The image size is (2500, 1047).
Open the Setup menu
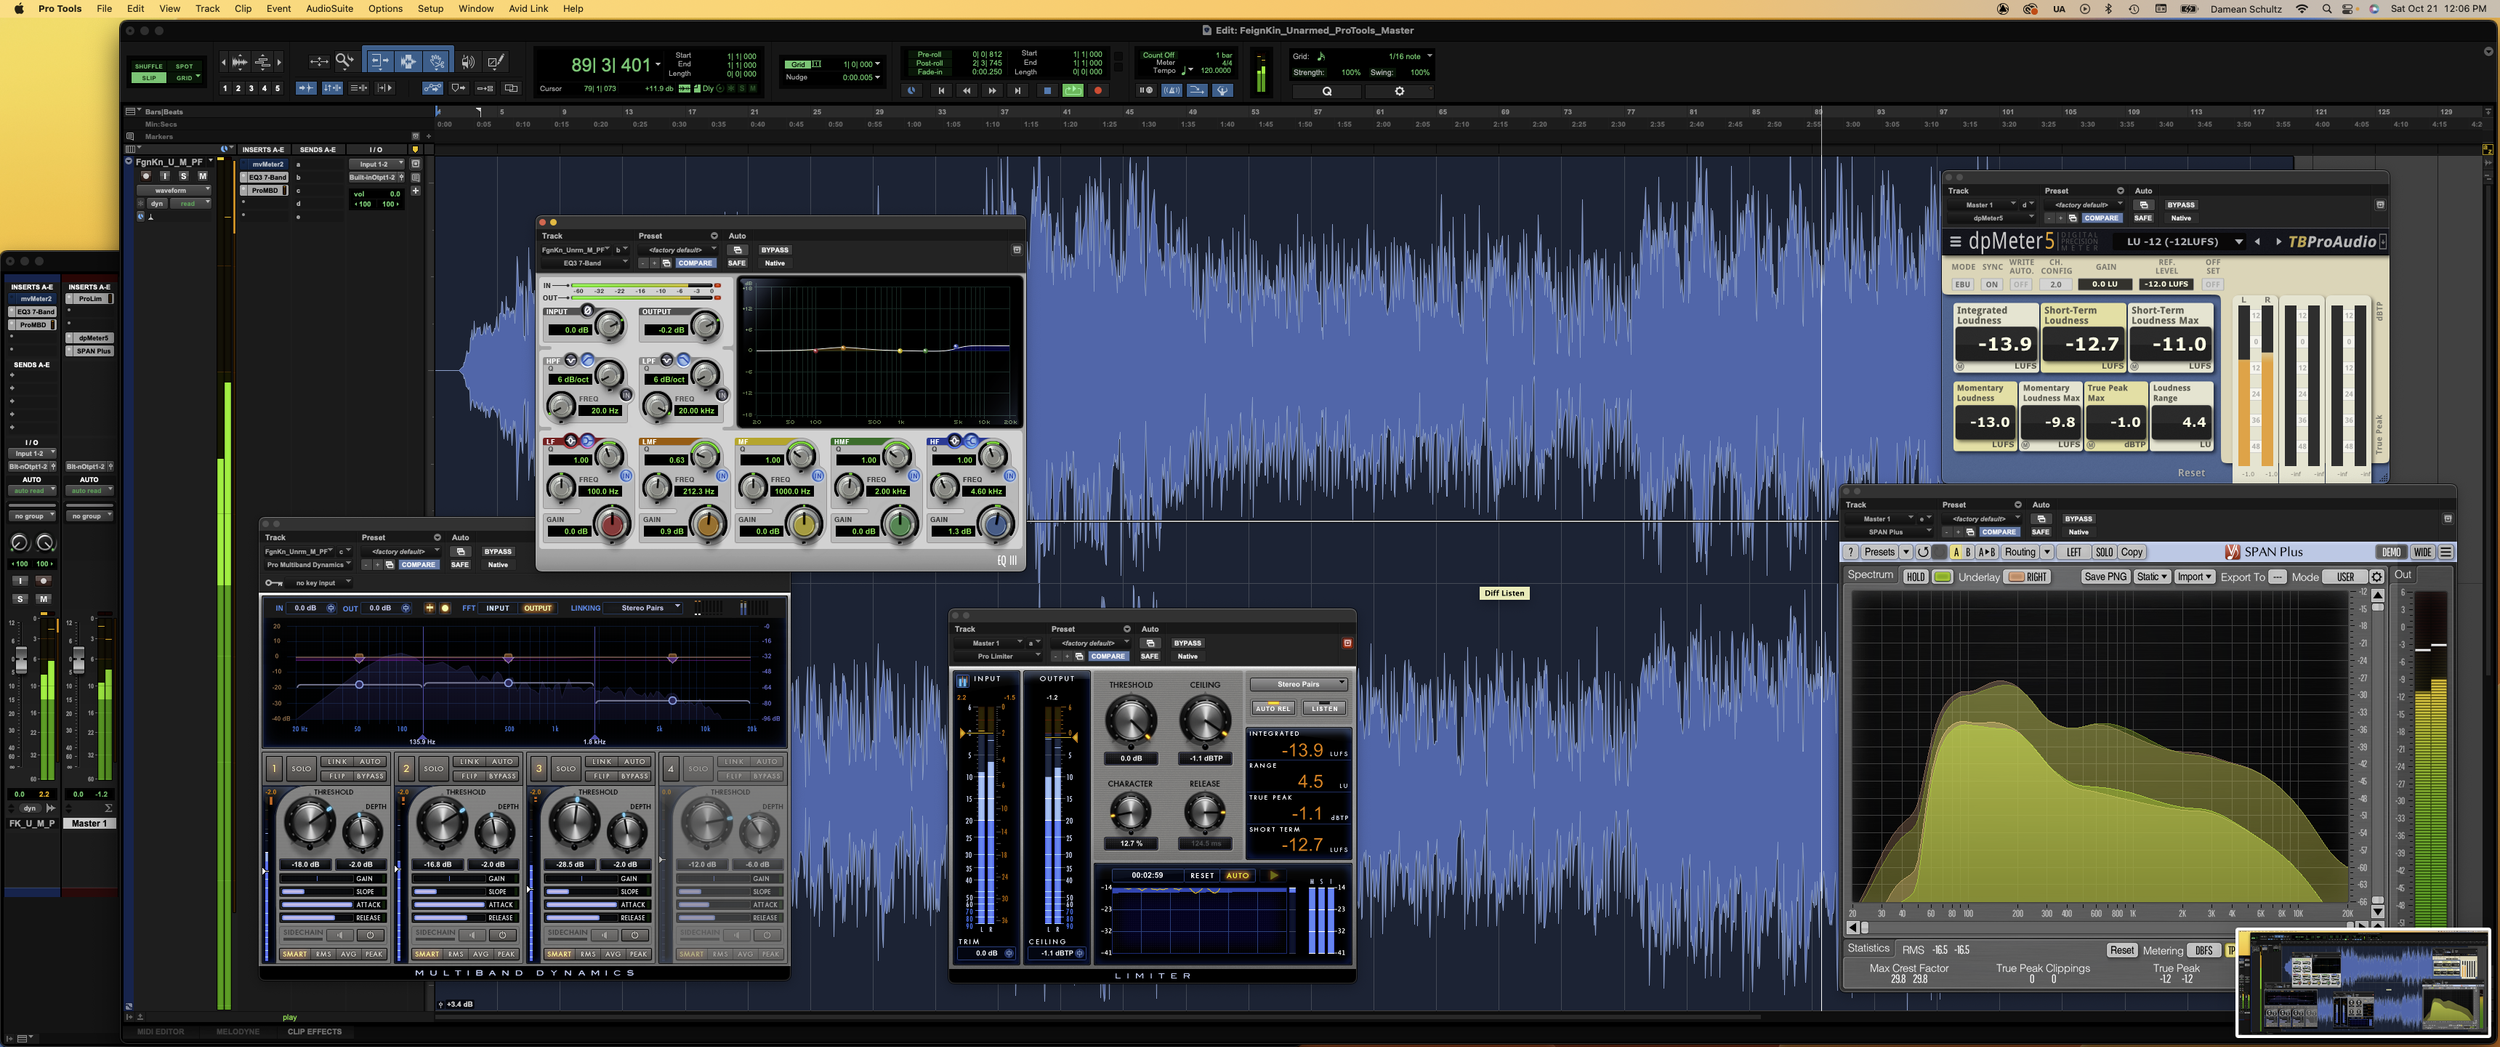coord(430,9)
